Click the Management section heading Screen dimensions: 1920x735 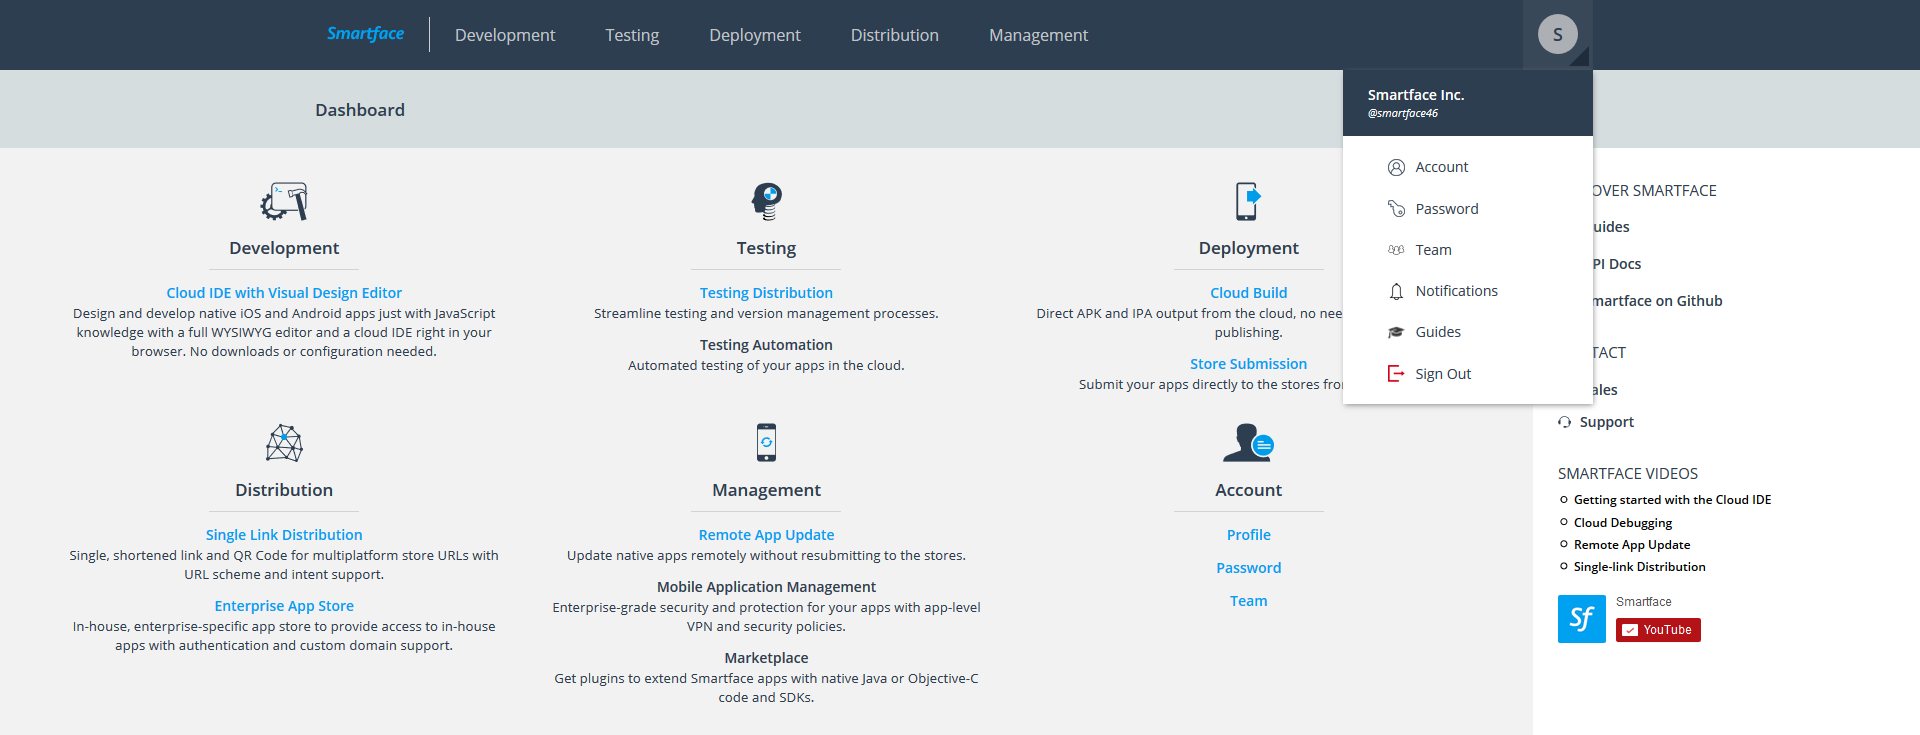point(766,490)
